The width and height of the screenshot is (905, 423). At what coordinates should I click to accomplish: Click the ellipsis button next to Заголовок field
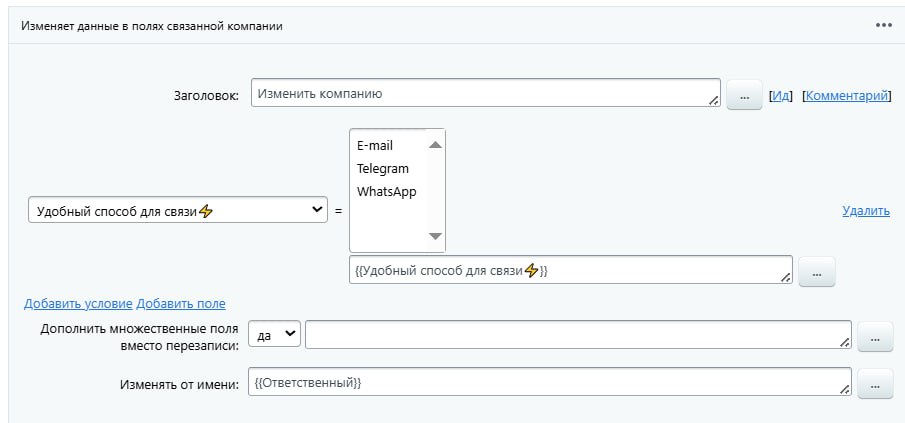743,96
